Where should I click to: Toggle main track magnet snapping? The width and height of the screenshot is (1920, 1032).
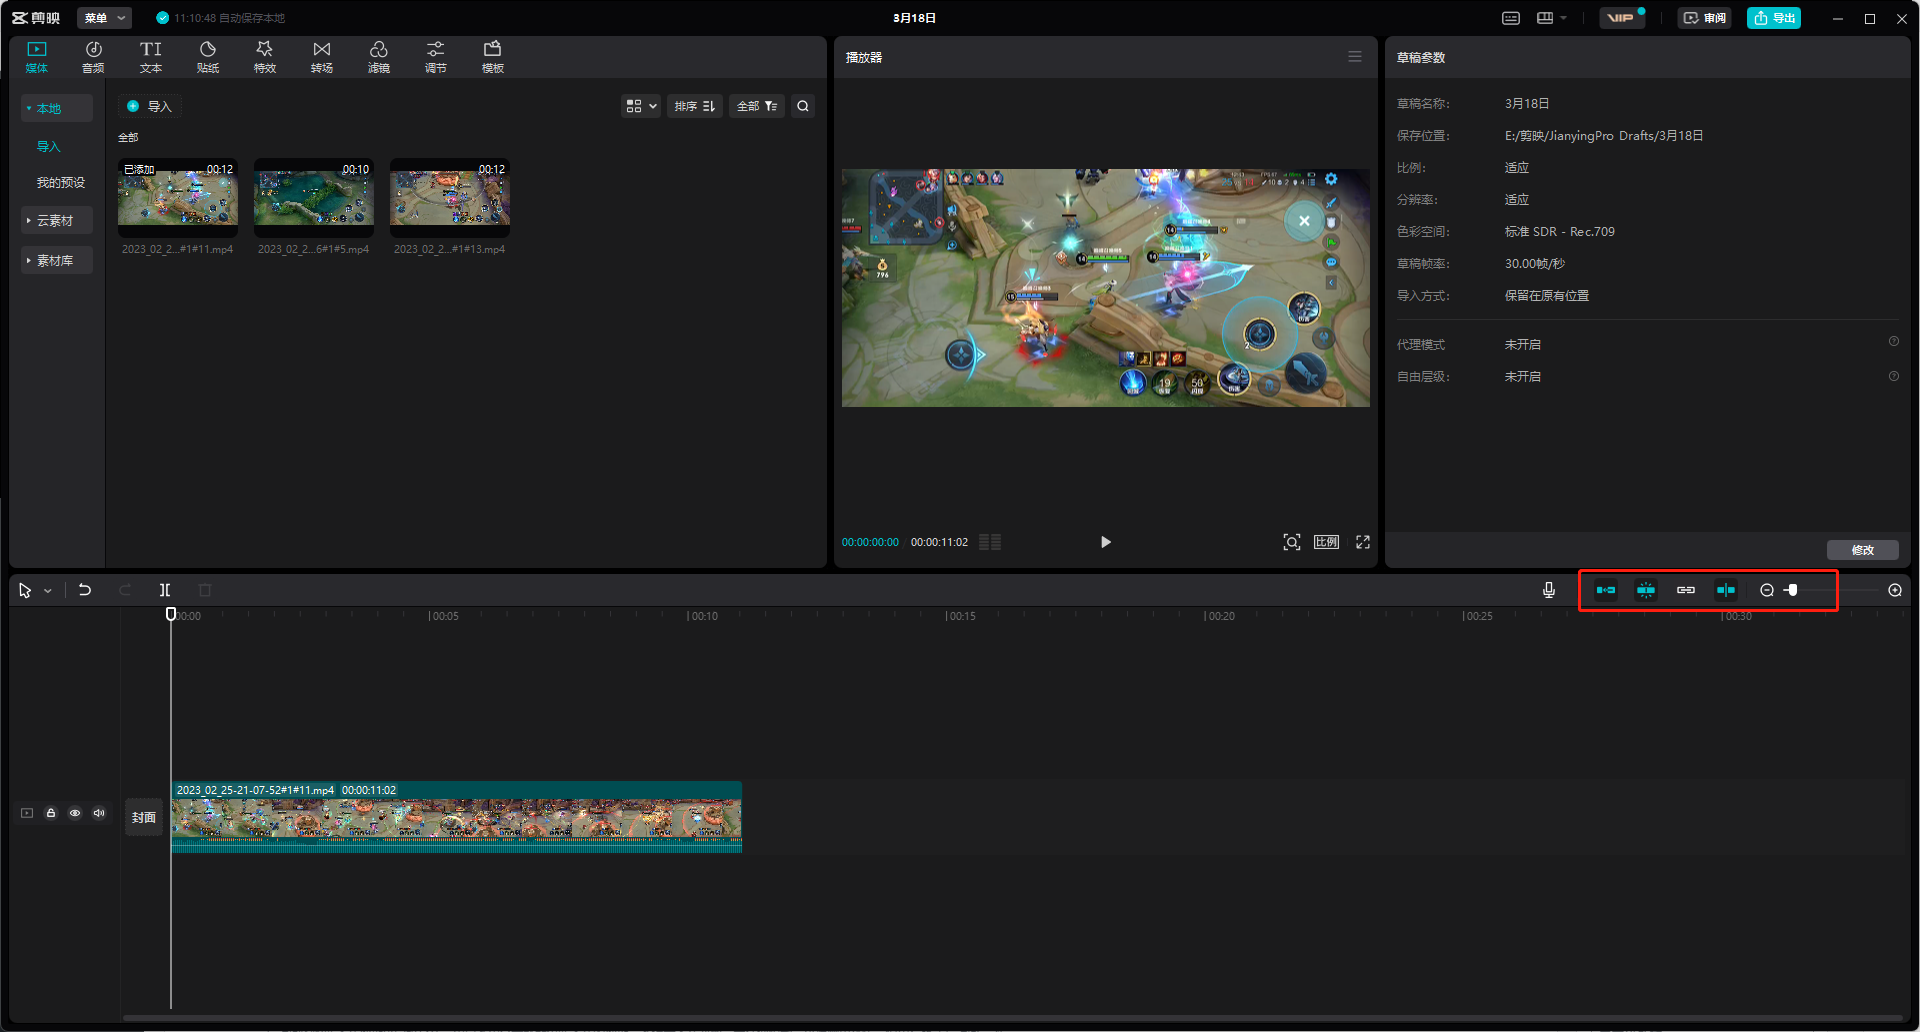click(x=1606, y=590)
